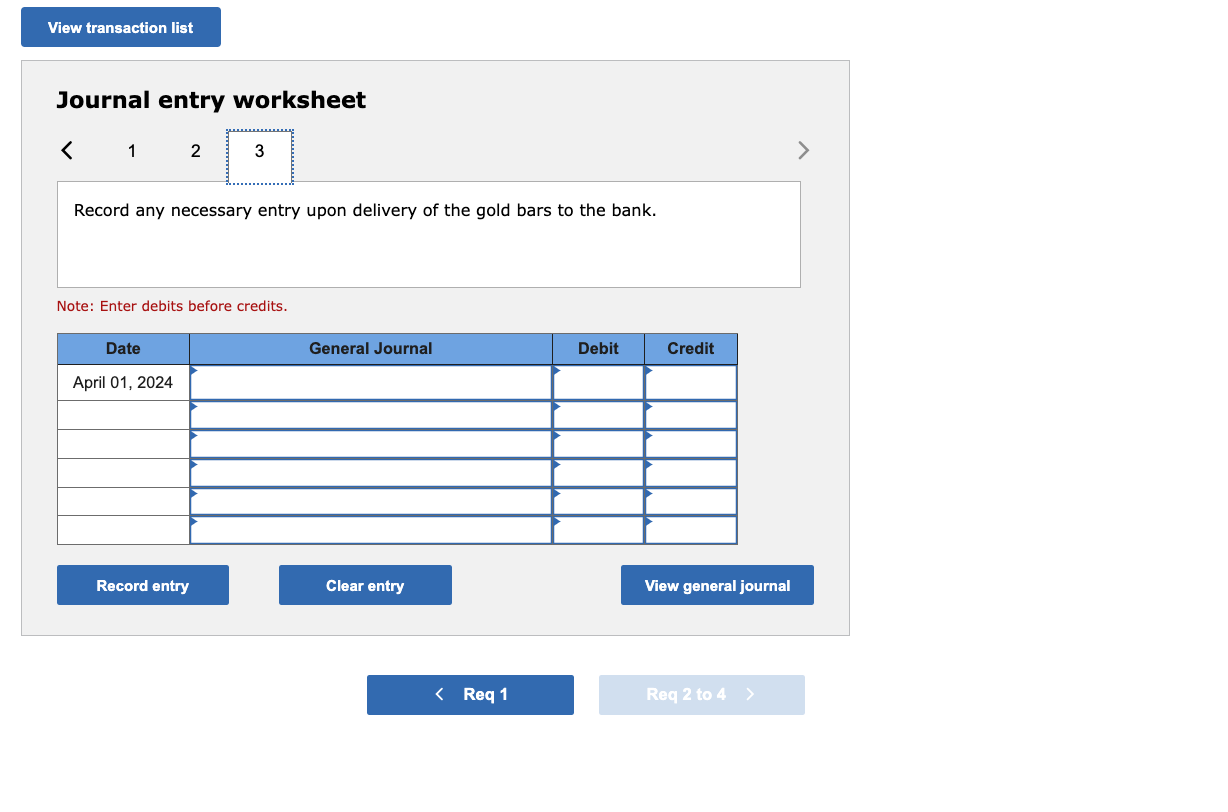Select the active worksheet tab 3
Viewport: 1228px width, 812px height.
(x=259, y=150)
